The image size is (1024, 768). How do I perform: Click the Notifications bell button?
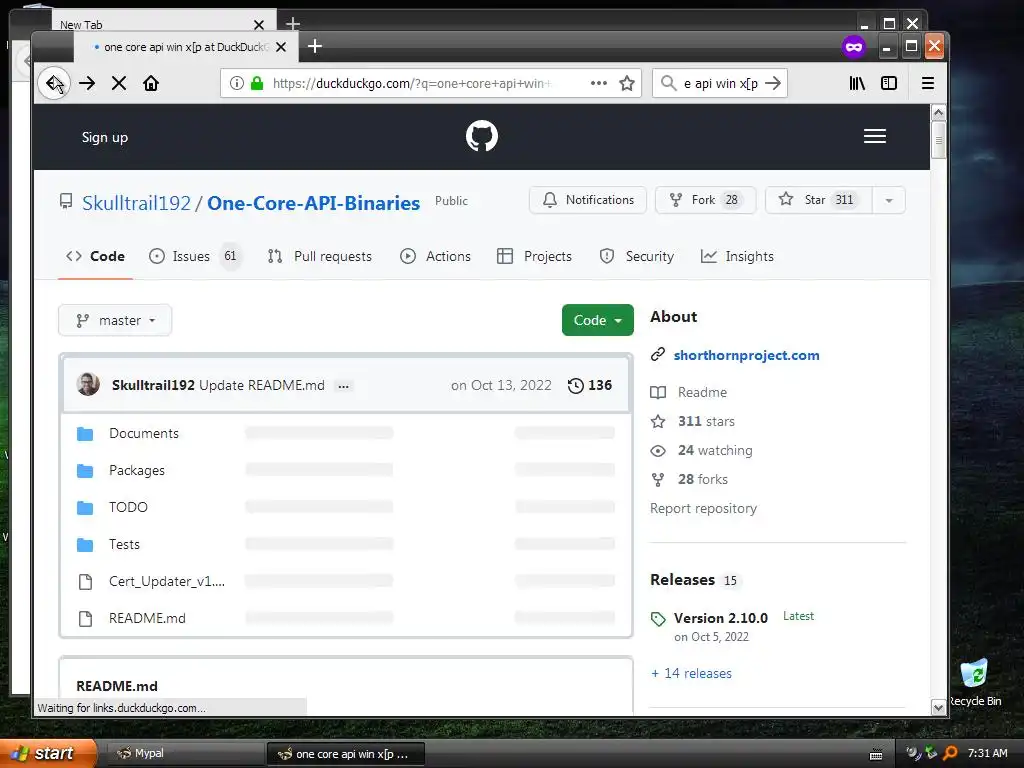588,200
